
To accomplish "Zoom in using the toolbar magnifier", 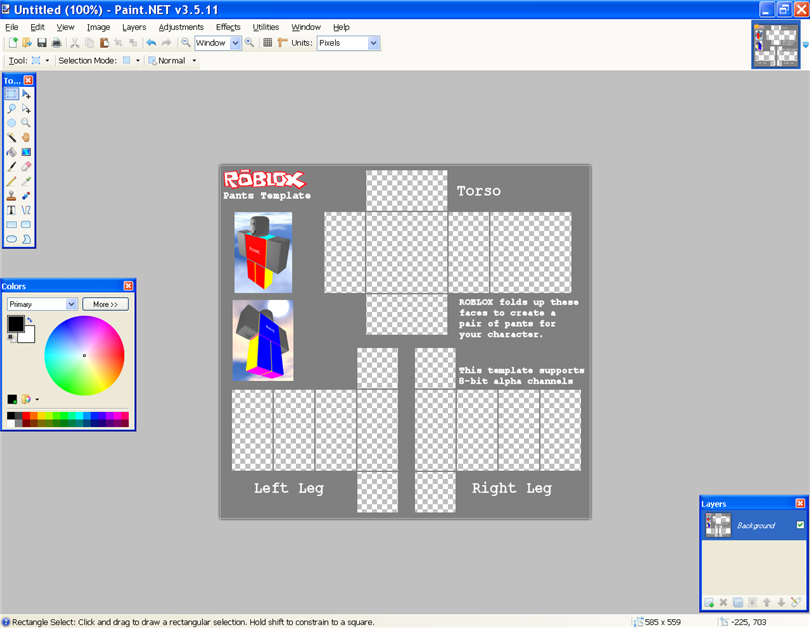I will coord(250,43).
